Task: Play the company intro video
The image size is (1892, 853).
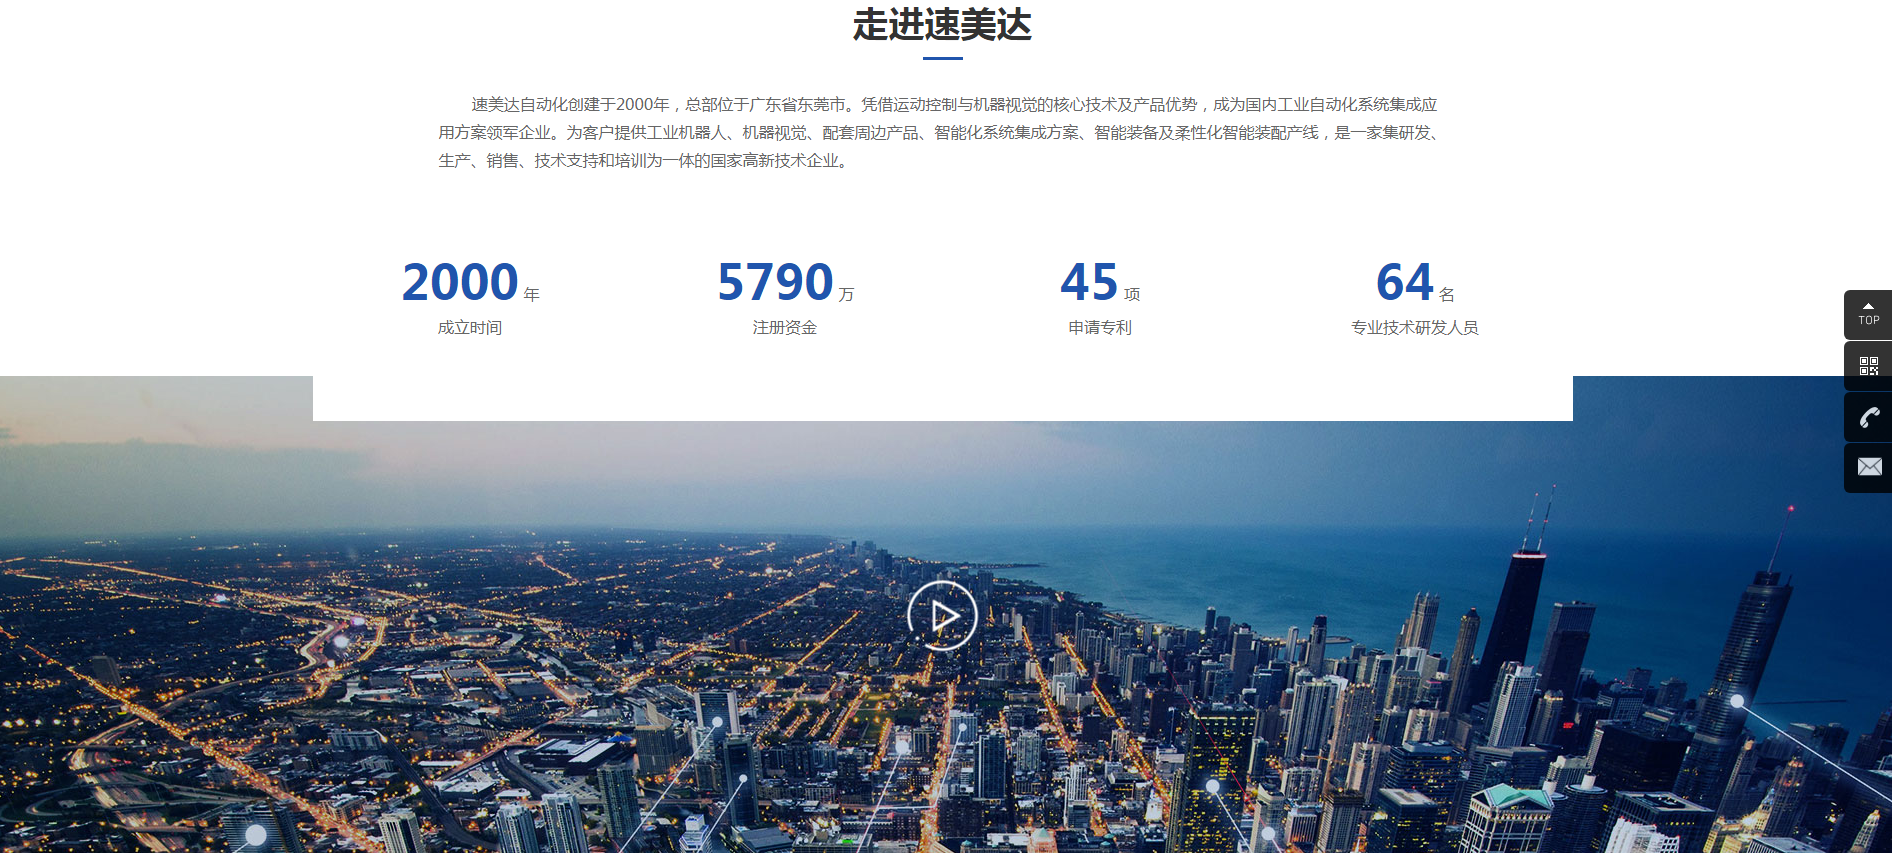Action: click(942, 616)
